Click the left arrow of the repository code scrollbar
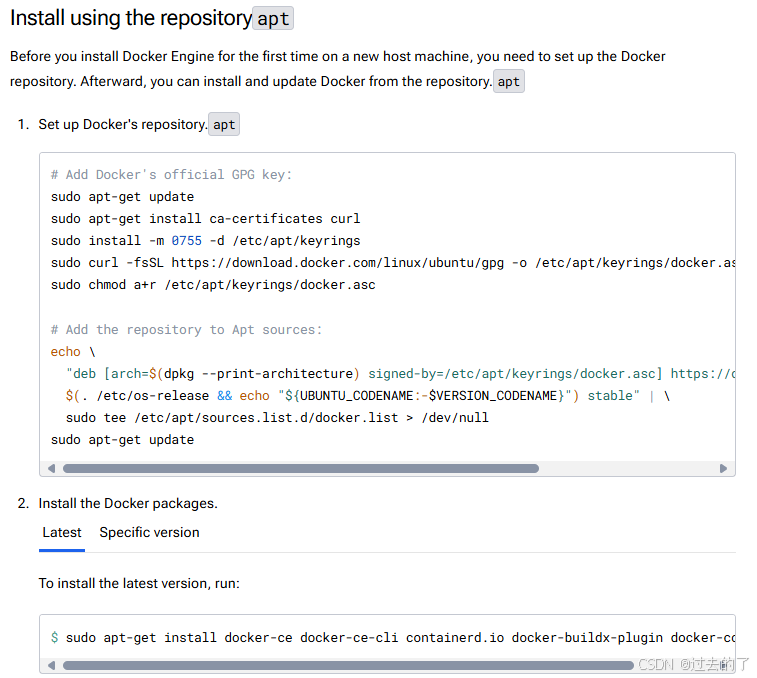 pyautogui.click(x=52, y=468)
